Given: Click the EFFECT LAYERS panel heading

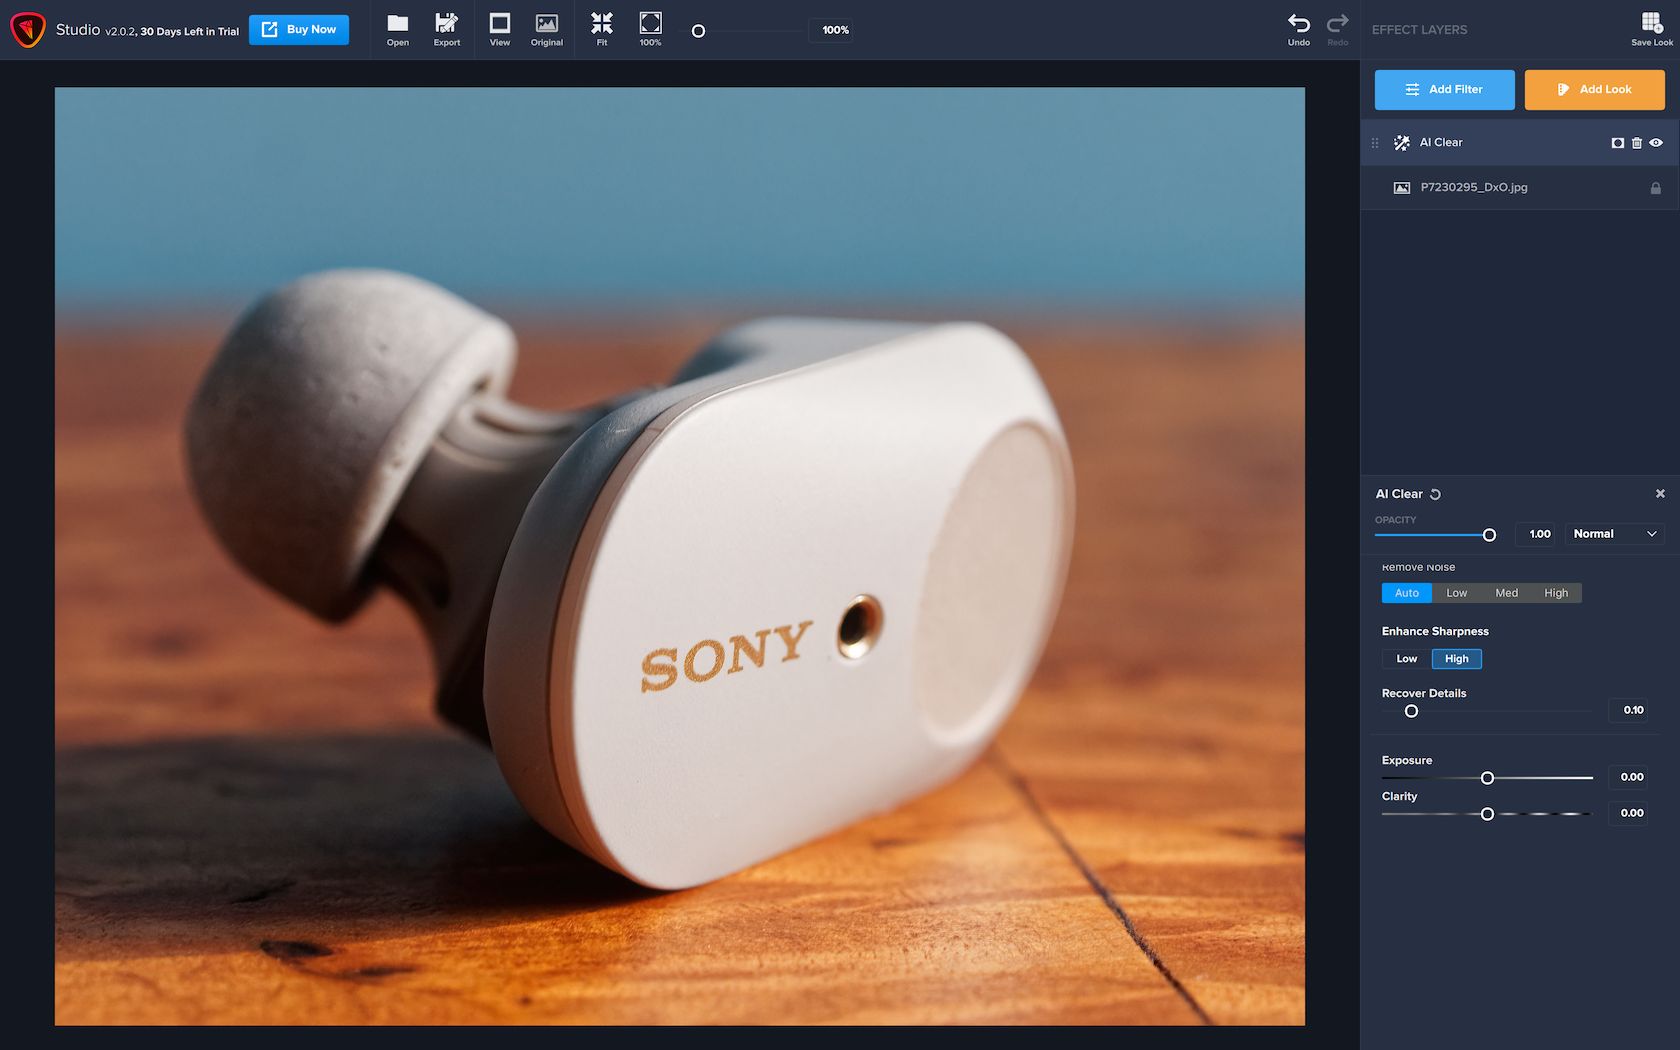Looking at the screenshot, I should click(1419, 30).
